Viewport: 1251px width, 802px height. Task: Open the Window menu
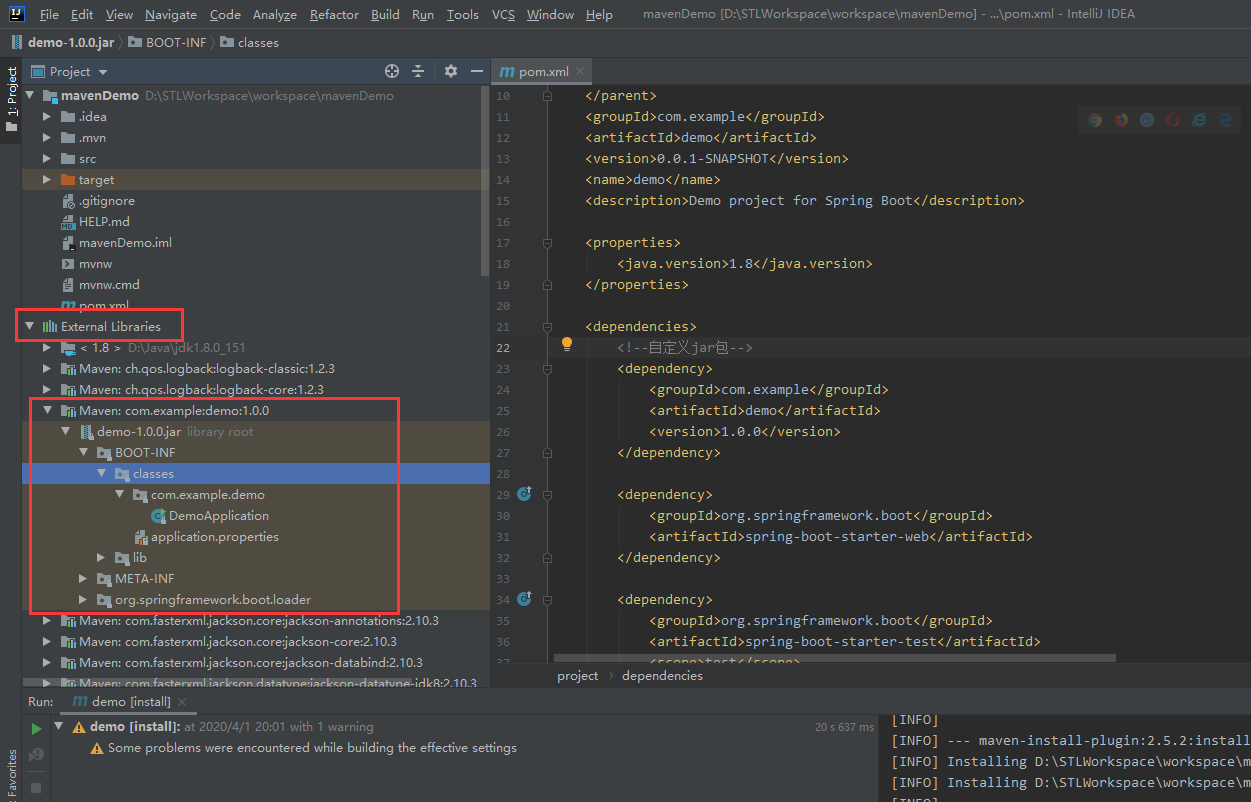tap(550, 15)
